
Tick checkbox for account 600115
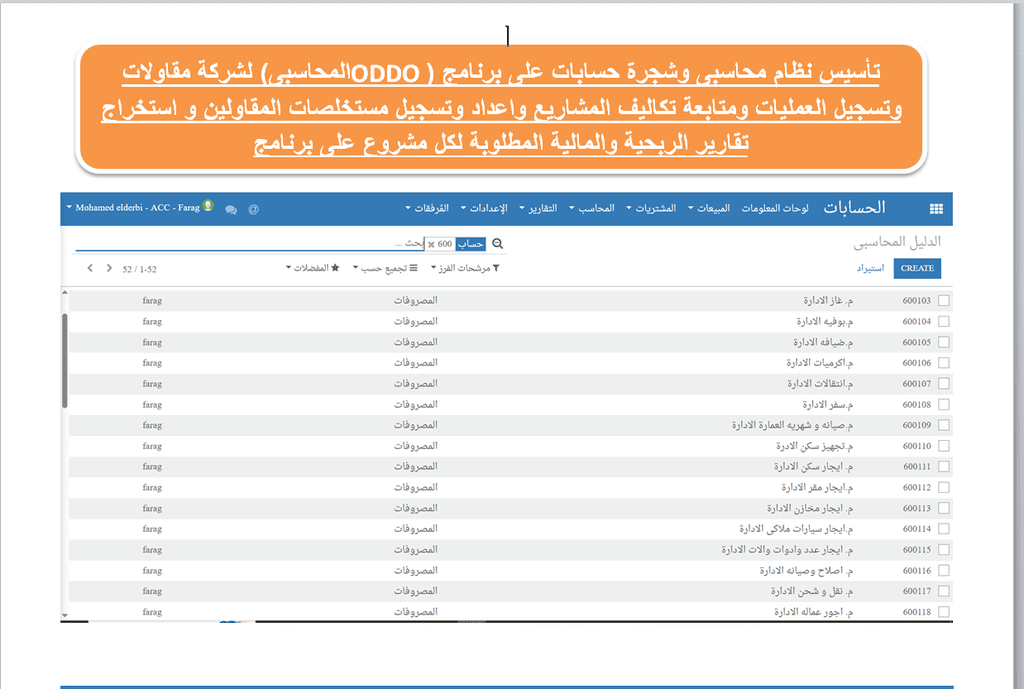(x=944, y=550)
